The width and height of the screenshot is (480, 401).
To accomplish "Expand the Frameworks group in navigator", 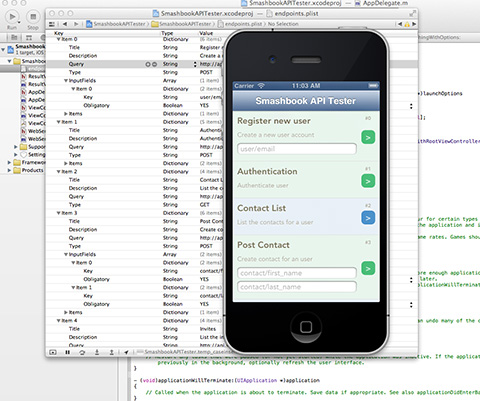I will tap(9, 163).
